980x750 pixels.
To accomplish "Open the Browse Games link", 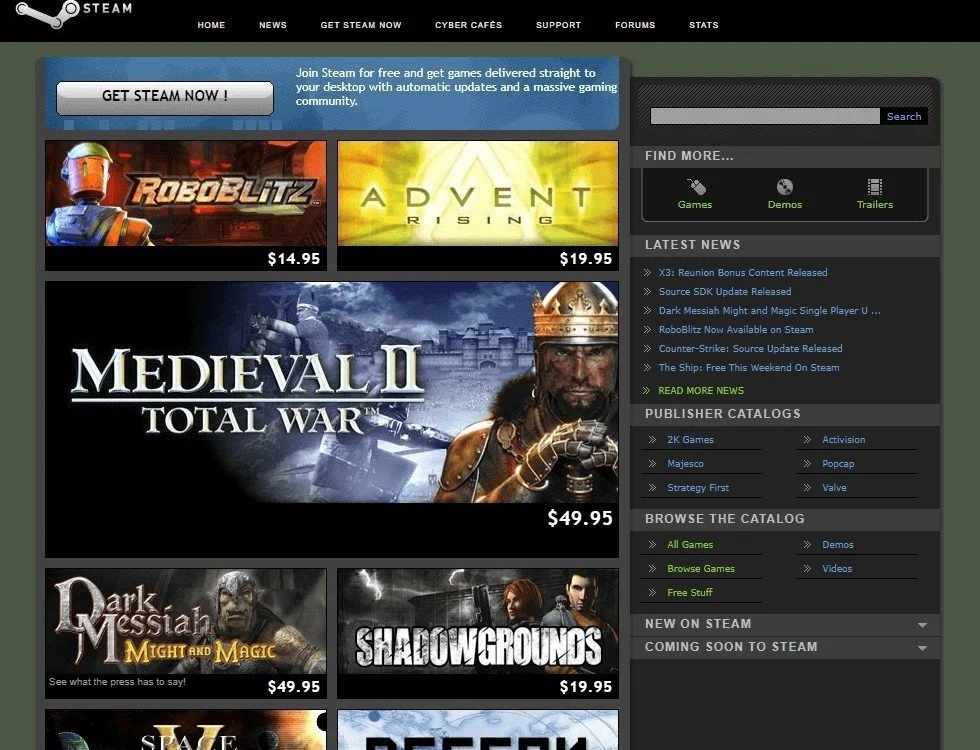I will 701,569.
